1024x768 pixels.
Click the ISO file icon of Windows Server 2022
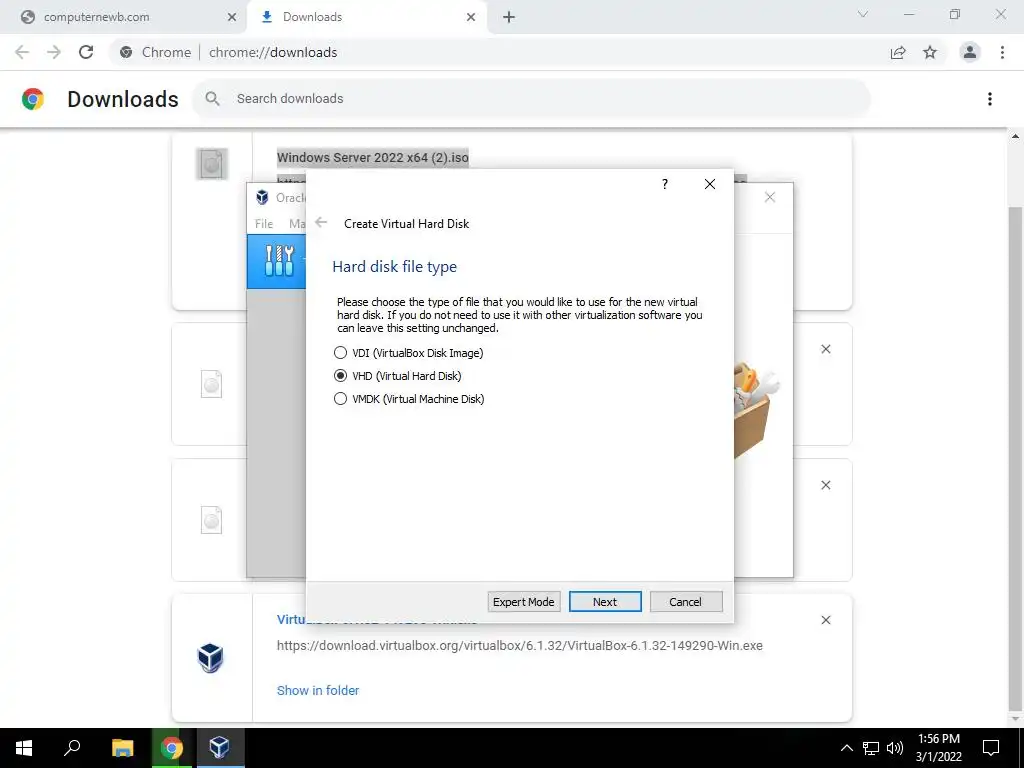pos(212,163)
